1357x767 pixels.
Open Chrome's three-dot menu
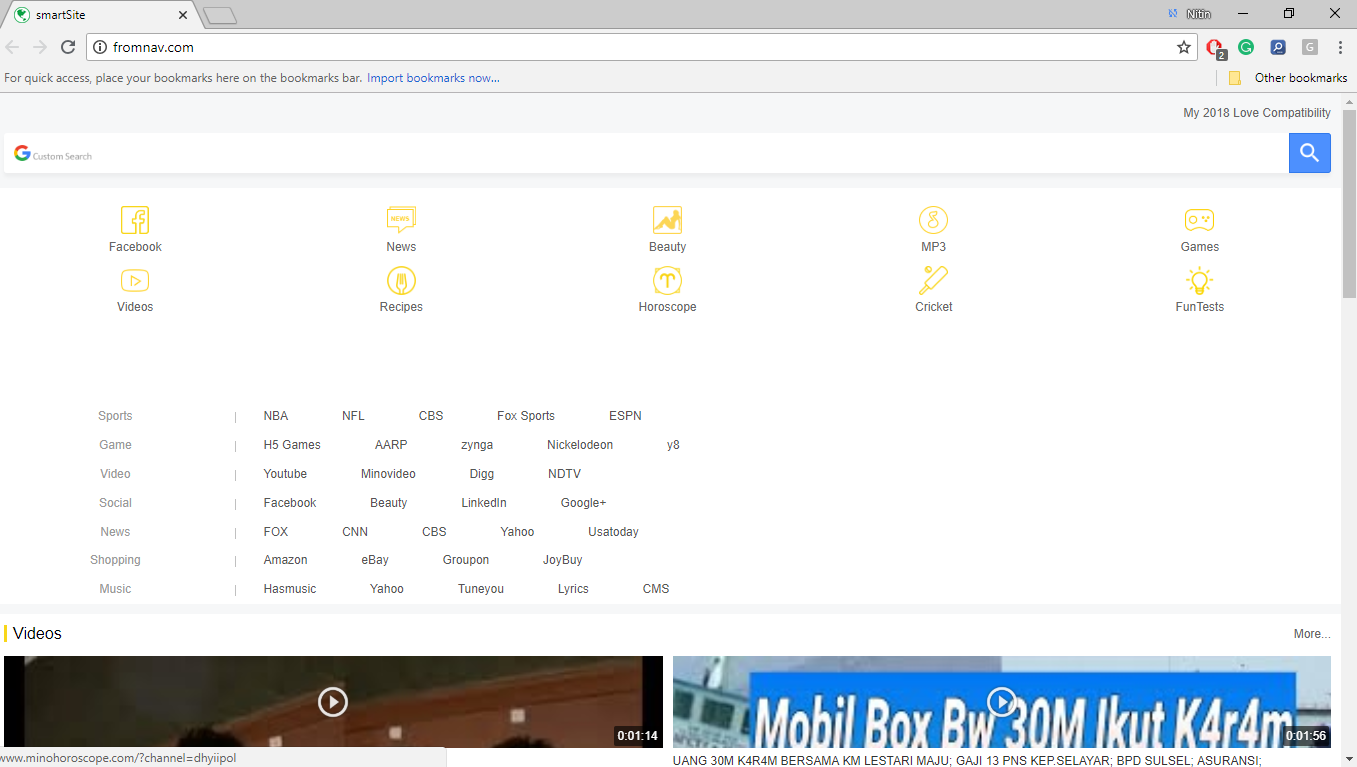pyautogui.click(x=1340, y=47)
